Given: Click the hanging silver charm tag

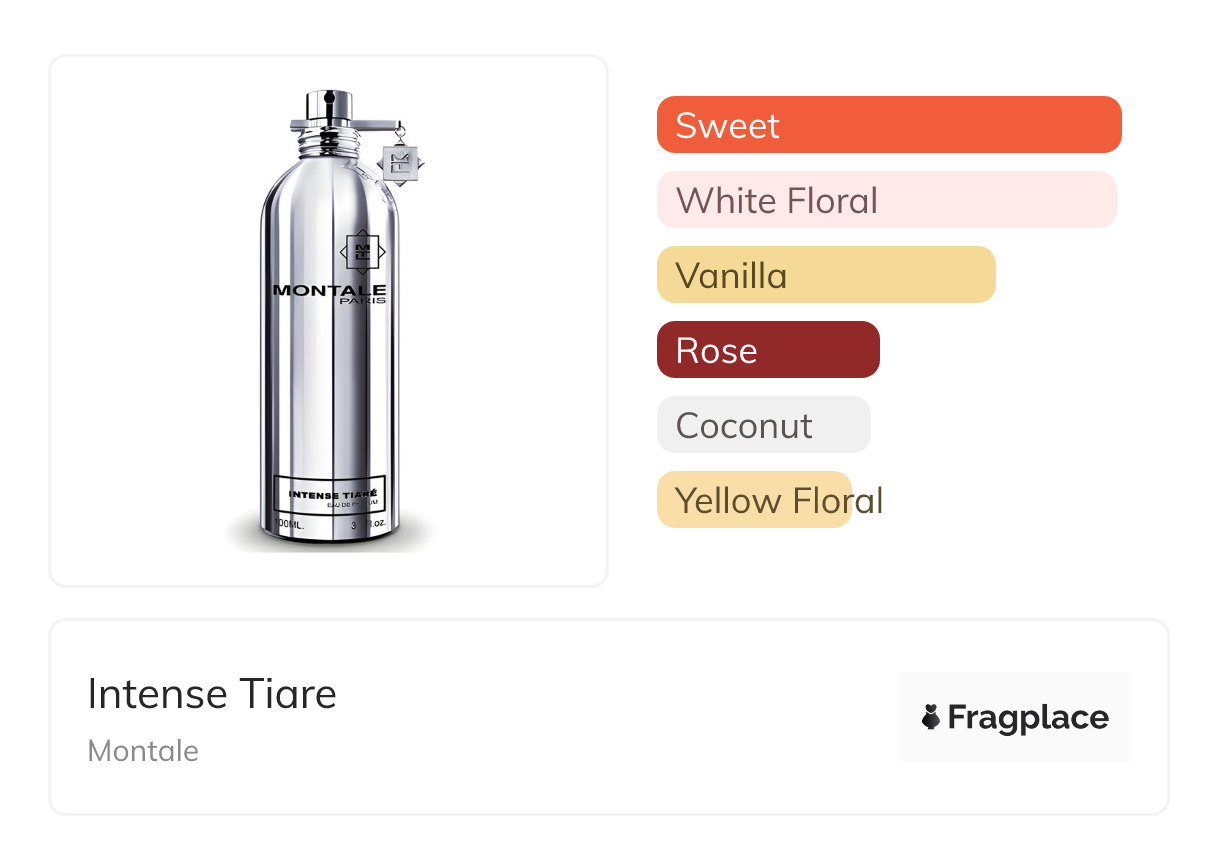Looking at the screenshot, I should [401, 162].
